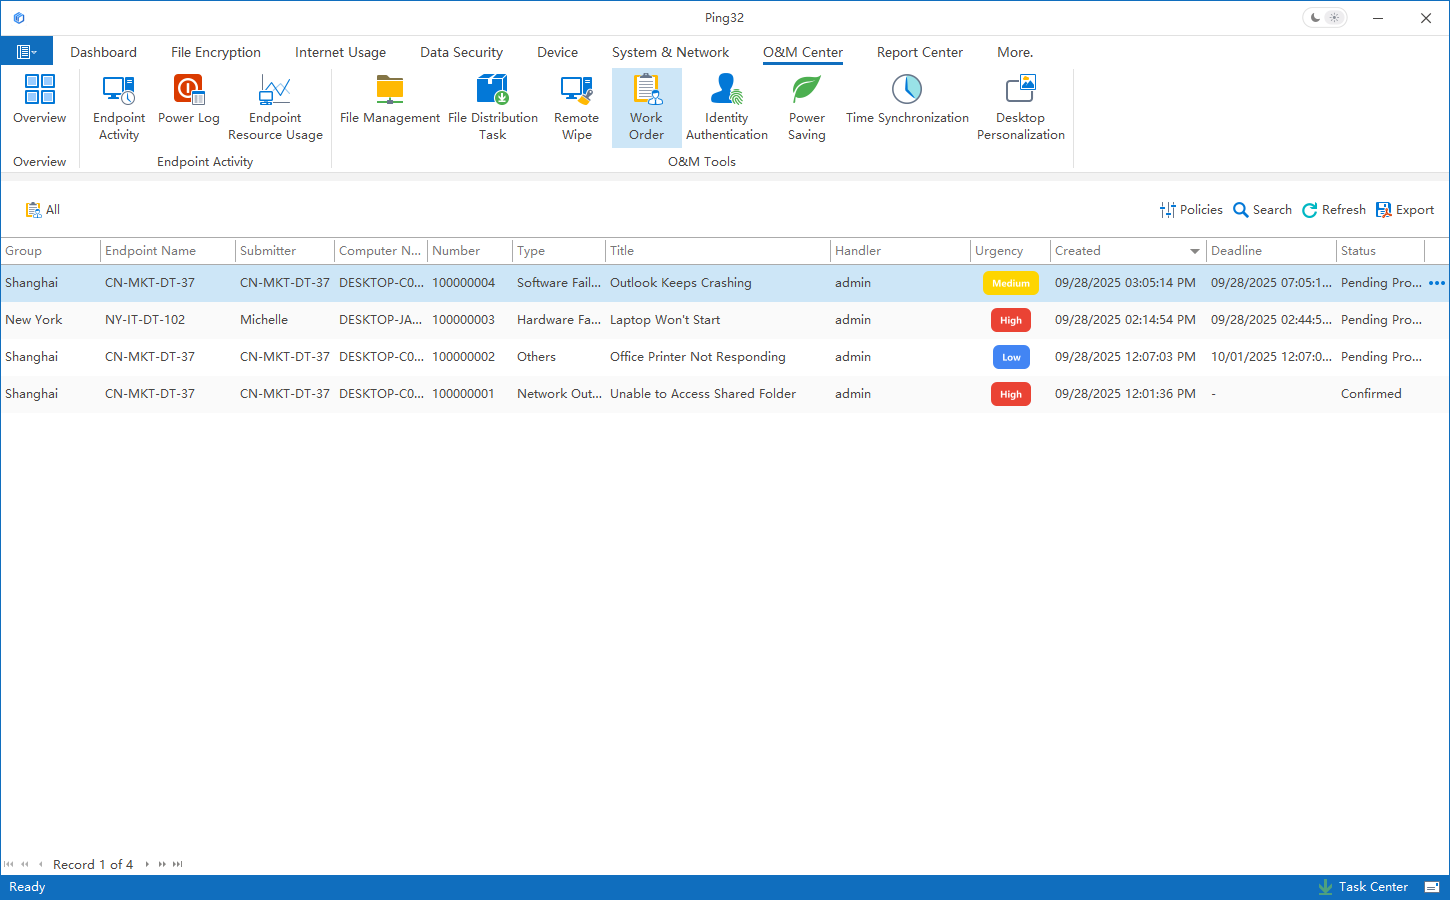Open Policies settings
This screenshot has height=900, width=1450.
tap(1191, 210)
